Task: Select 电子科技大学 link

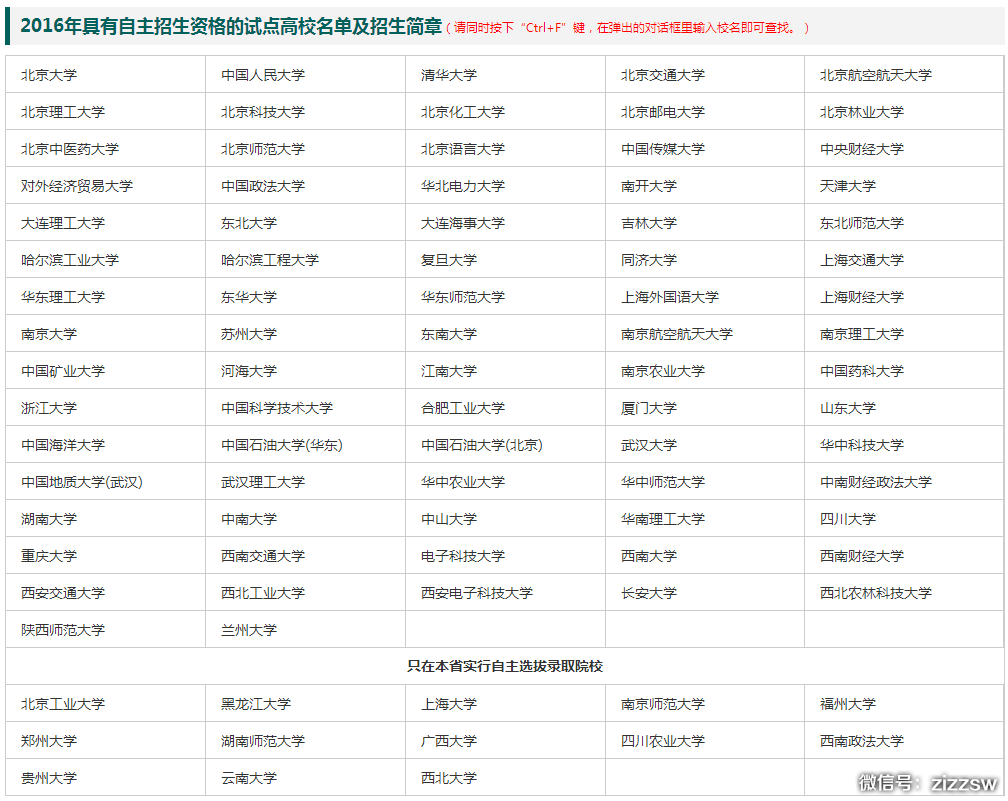Action: pyautogui.click(x=463, y=555)
